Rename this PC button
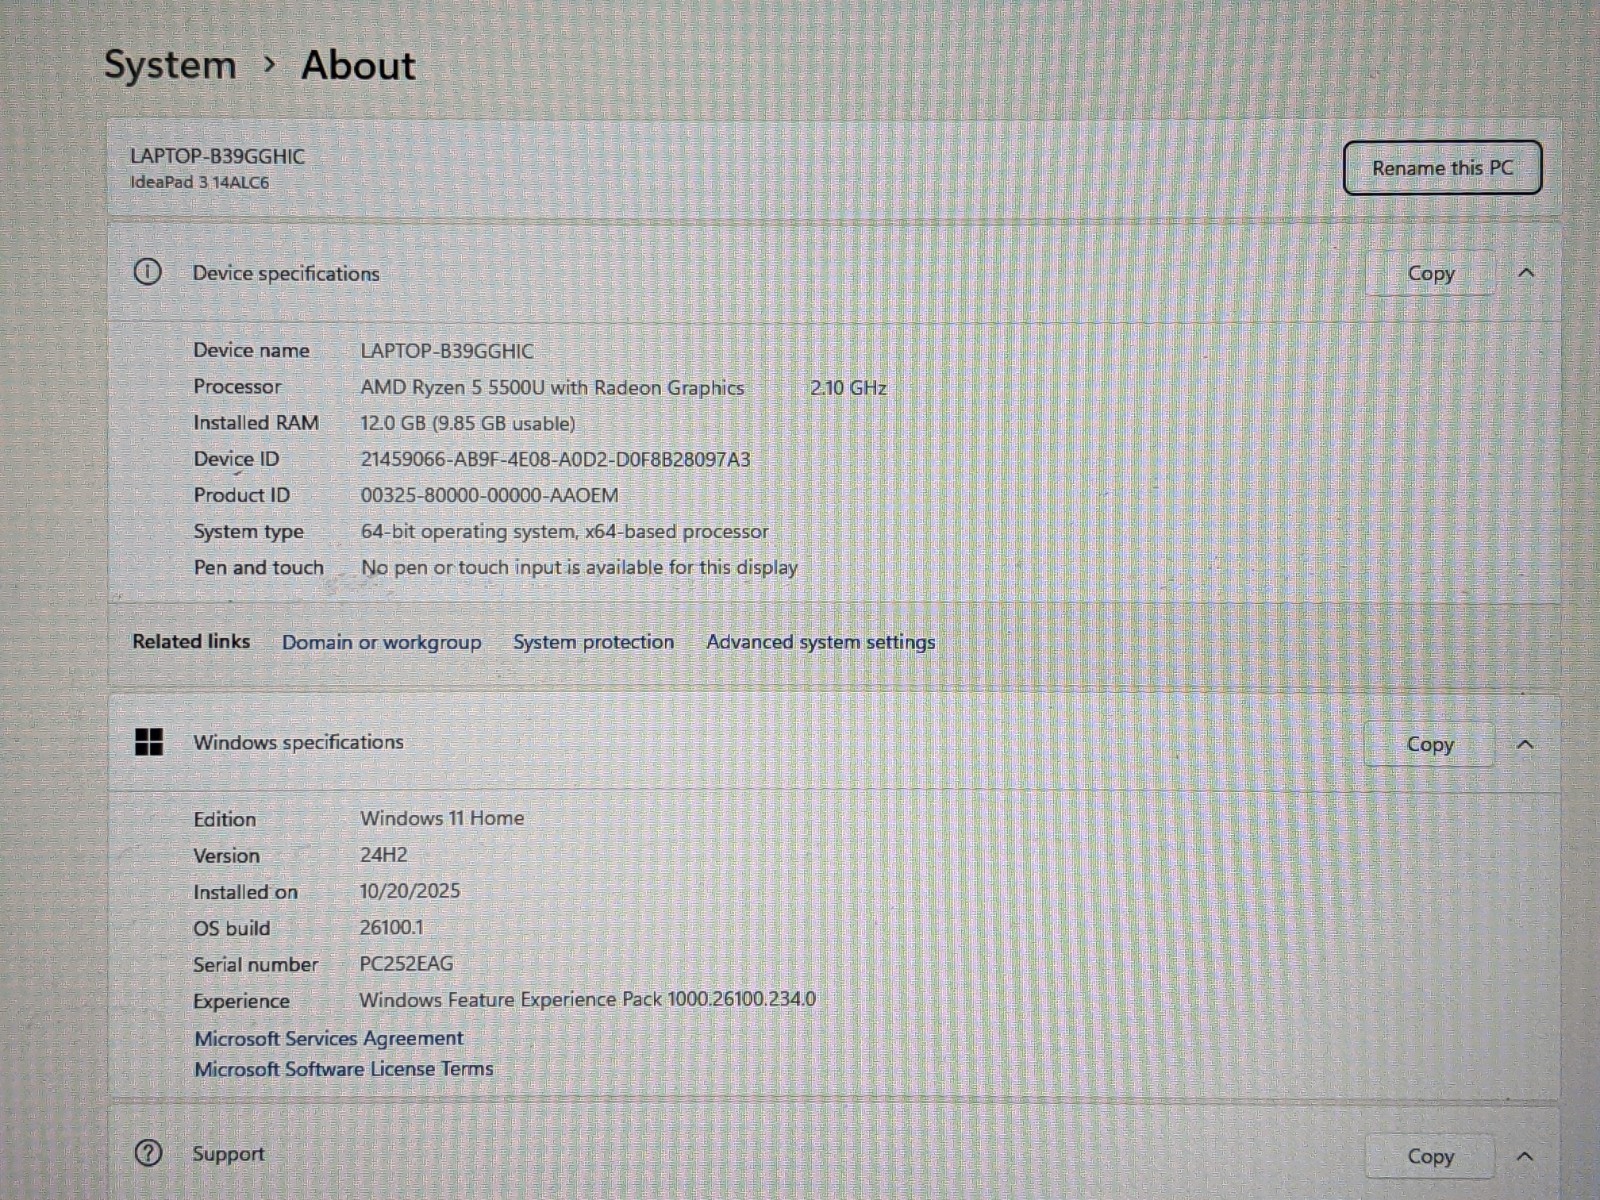 pyautogui.click(x=1442, y=168)
